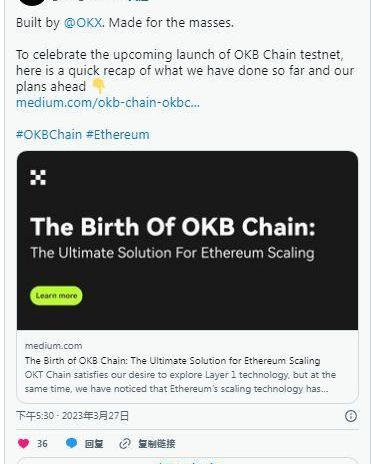This screenshot has height=464, width=371.
Task: Open the medium.com/okb-chain-okbc link
Action: (108, 103)
